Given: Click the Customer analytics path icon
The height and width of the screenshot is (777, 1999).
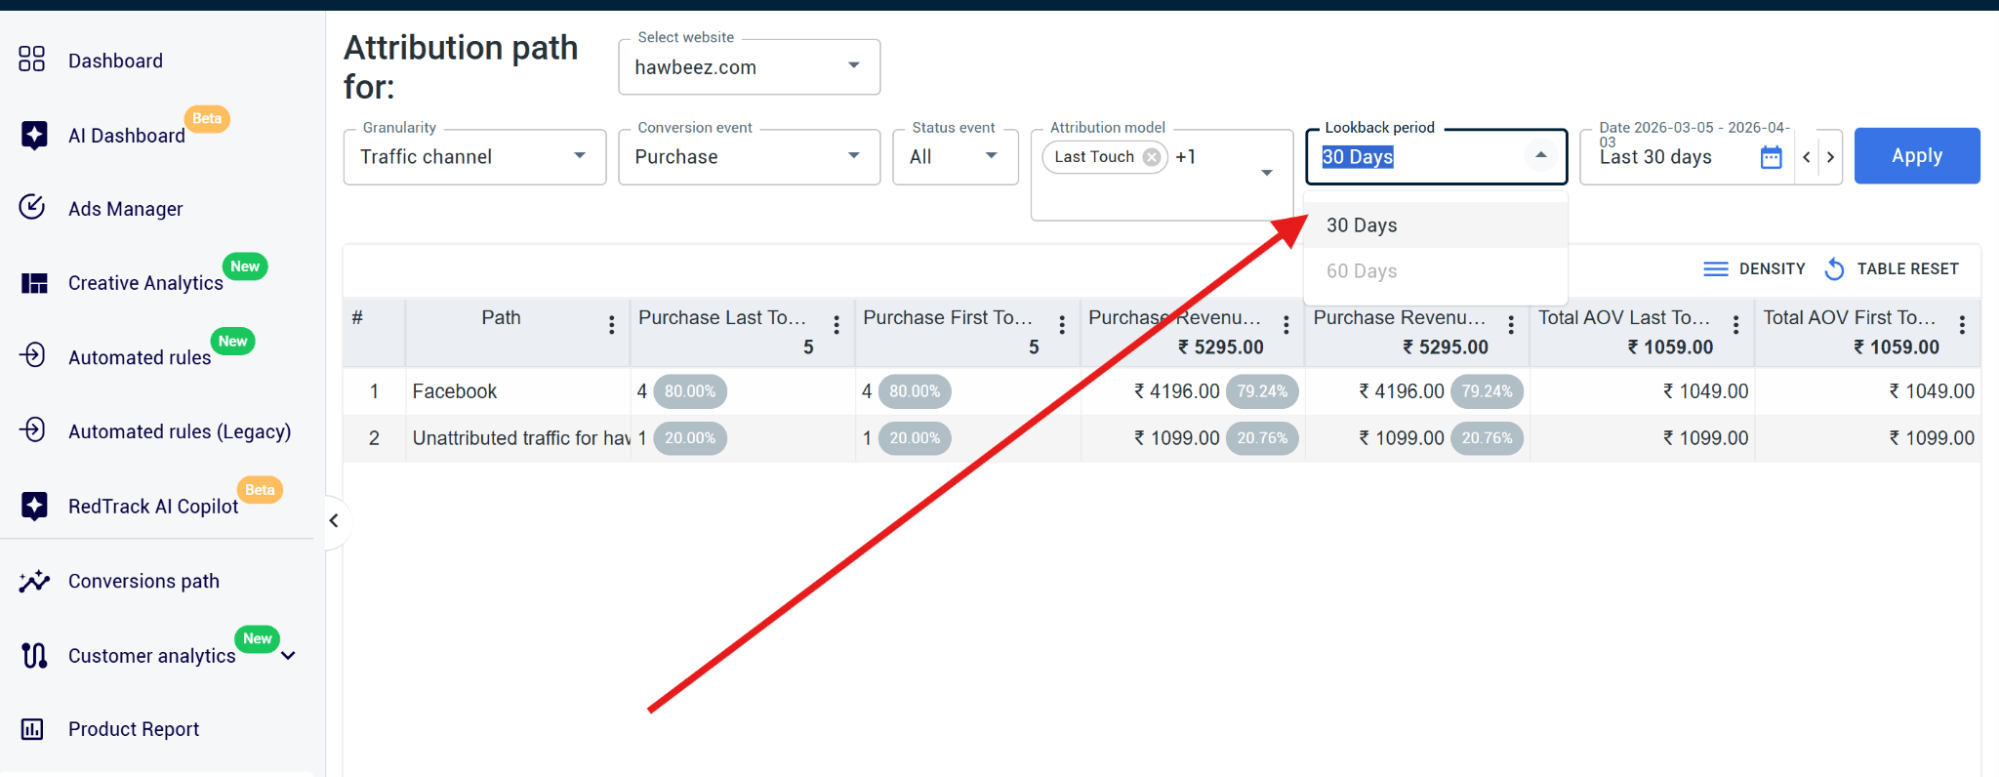Looking at the screenshot, I should point(34,655).
